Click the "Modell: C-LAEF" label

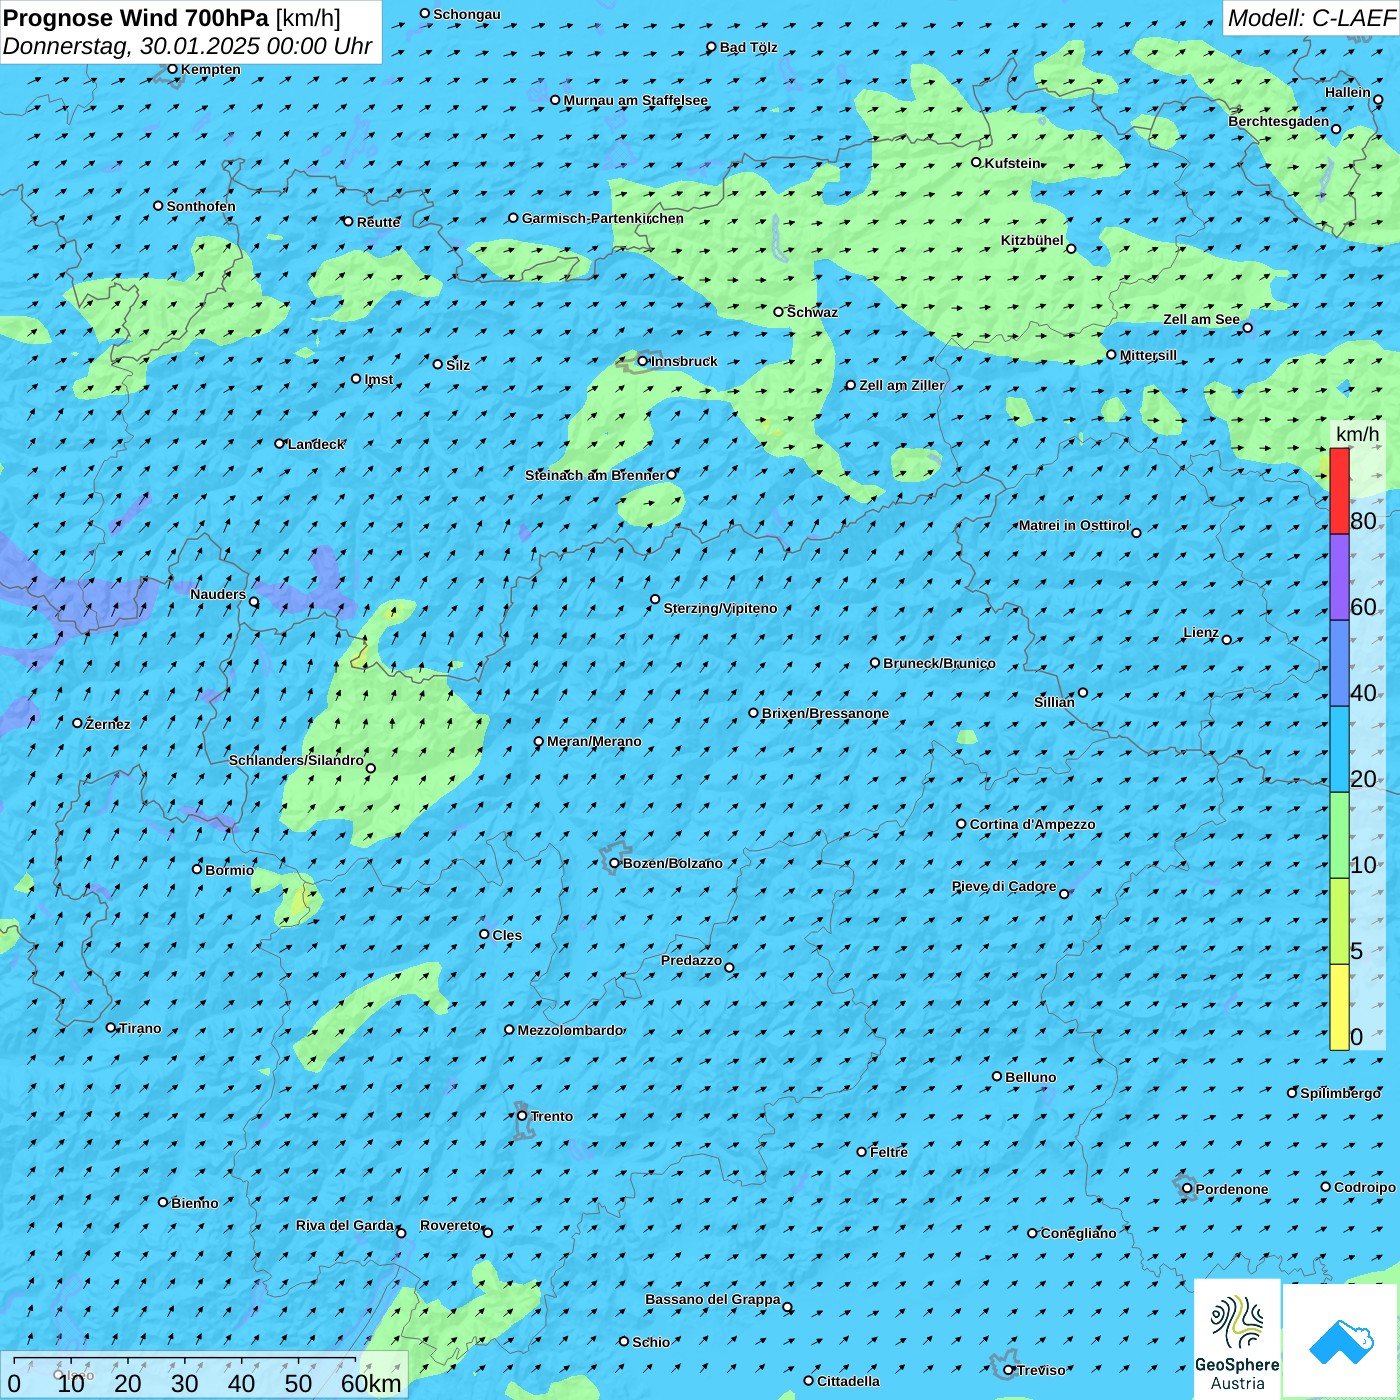click(x=1311, y=18)
